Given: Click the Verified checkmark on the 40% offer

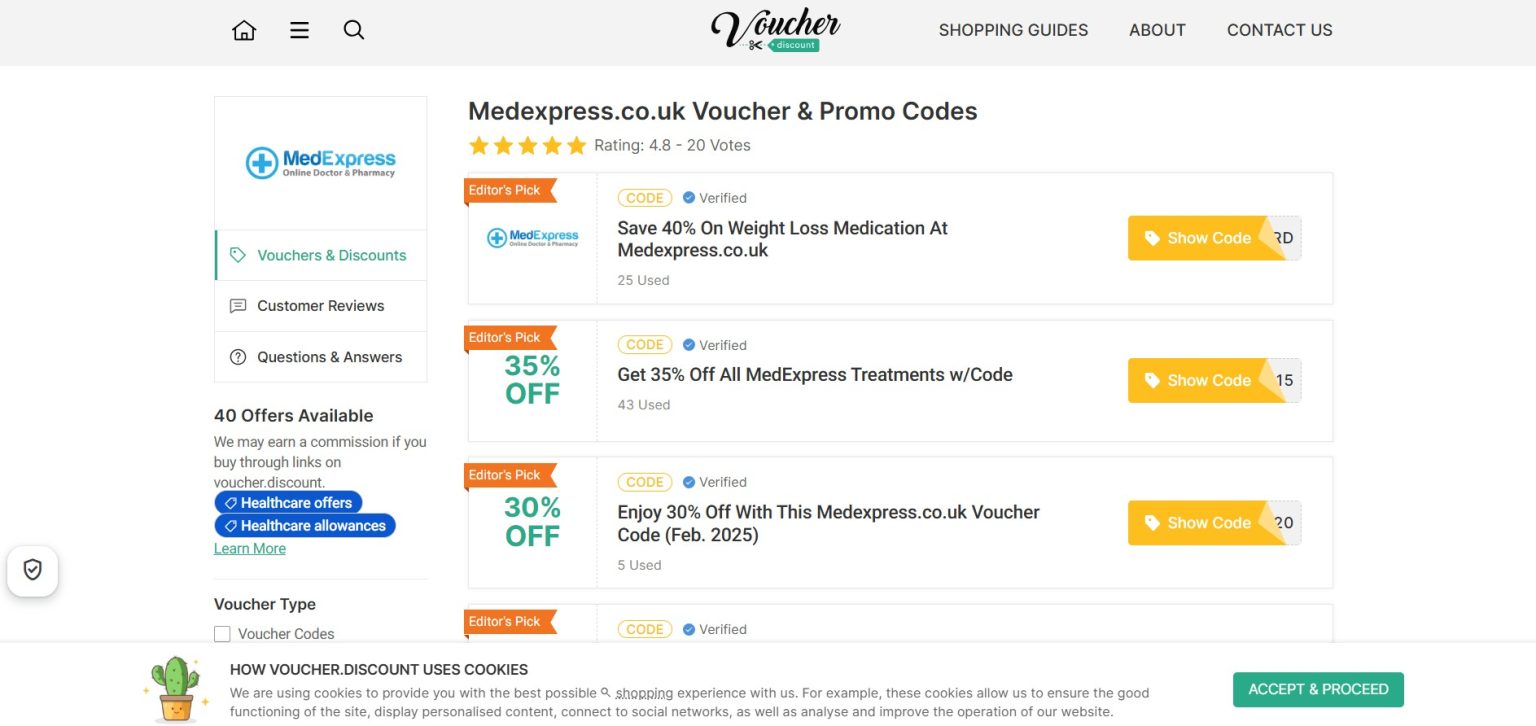Looking at the screenshot, I should [x=689, y=197].
